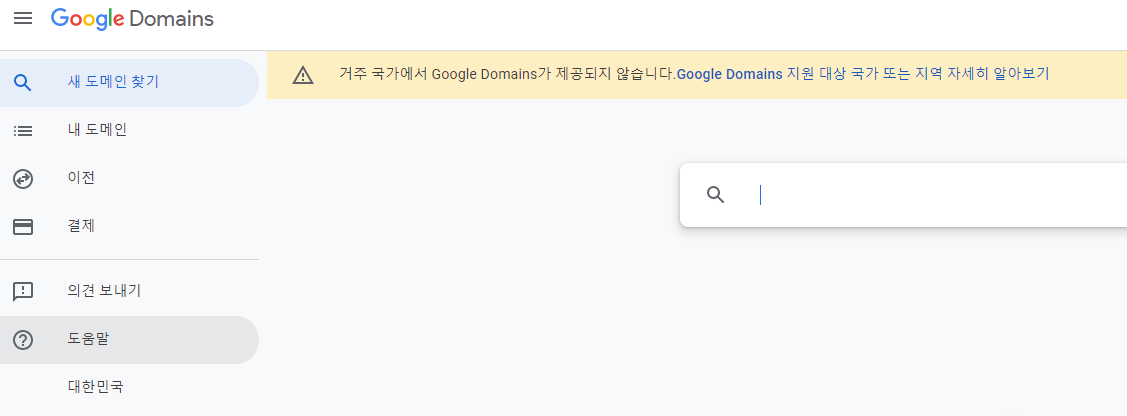Click the credit card icon beside 결제

coord(23,227)
